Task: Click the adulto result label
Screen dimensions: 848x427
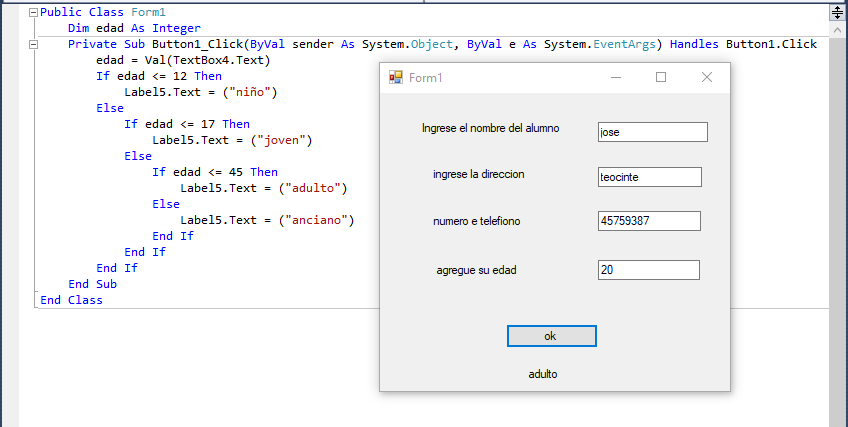Action: [x=543, y=374]
